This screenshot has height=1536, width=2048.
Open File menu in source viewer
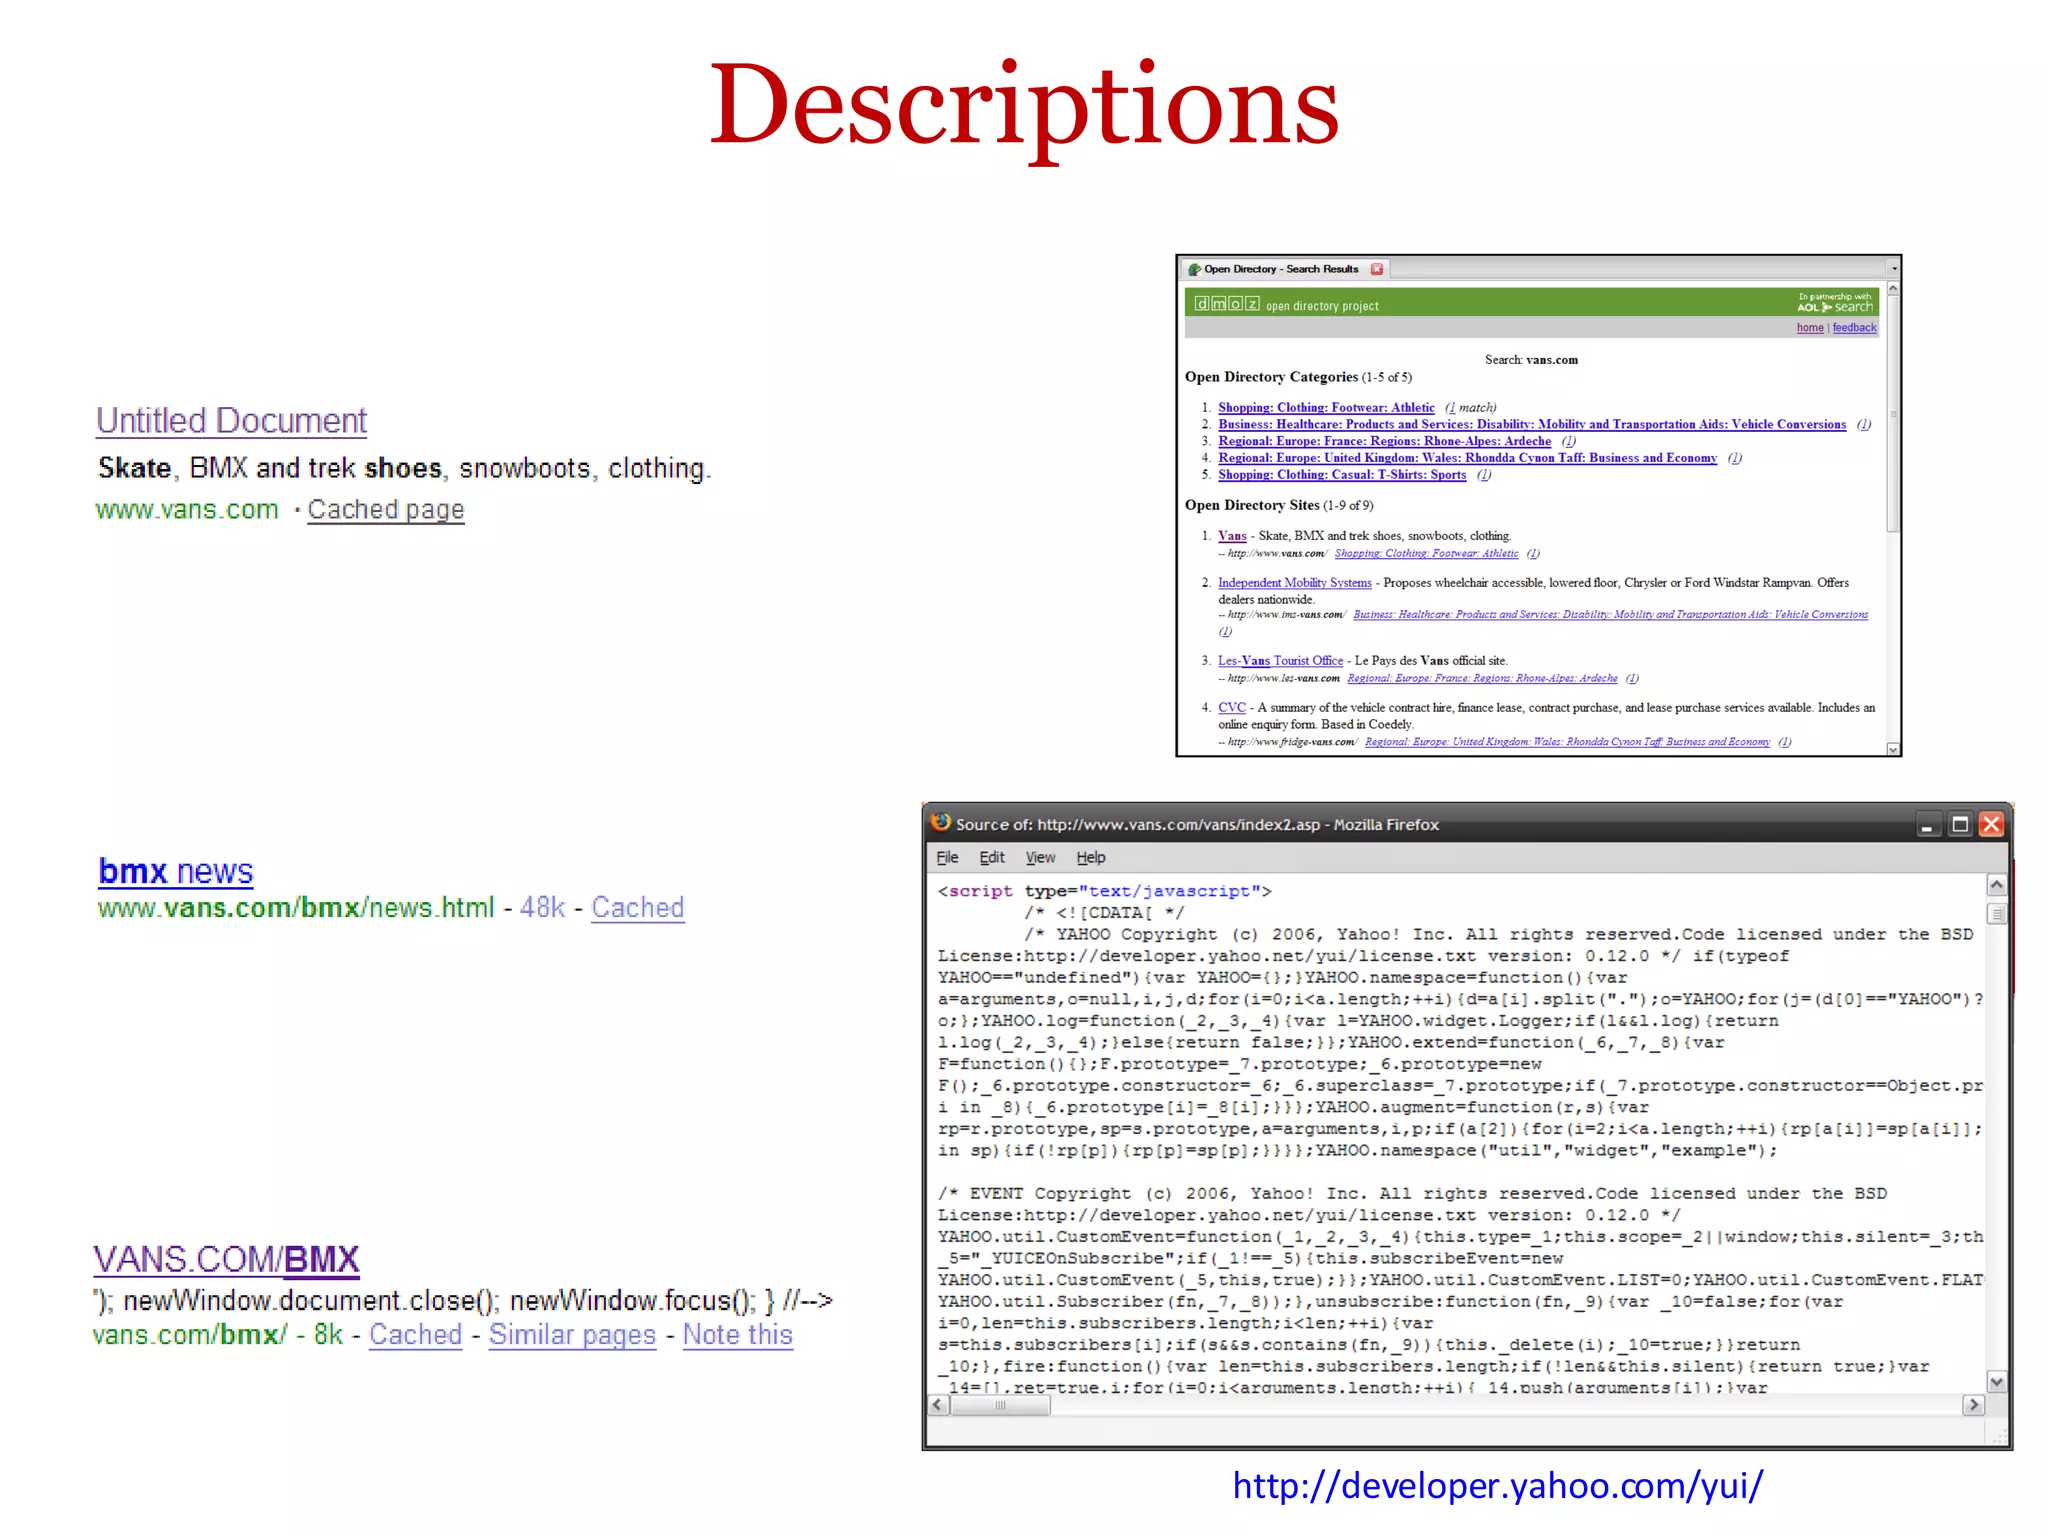[947, 857]
